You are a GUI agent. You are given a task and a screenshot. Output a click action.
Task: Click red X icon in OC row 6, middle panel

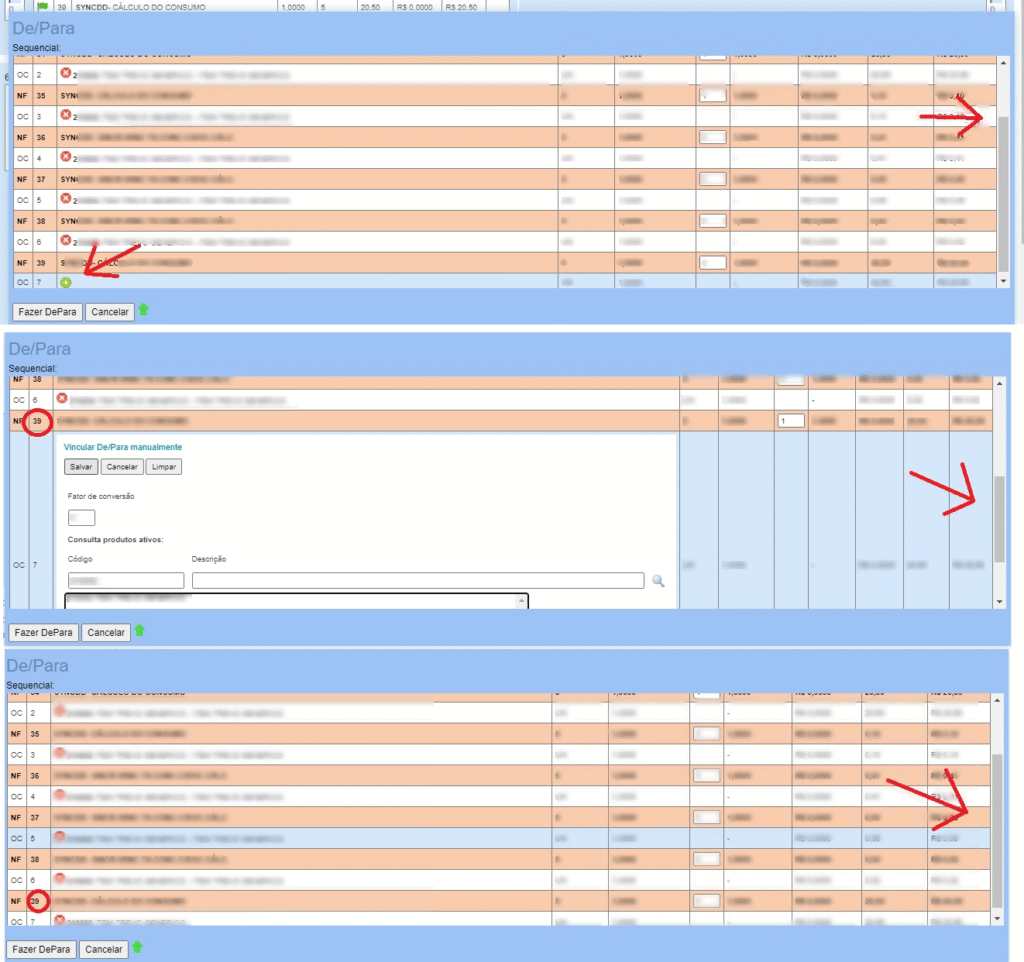62,399
